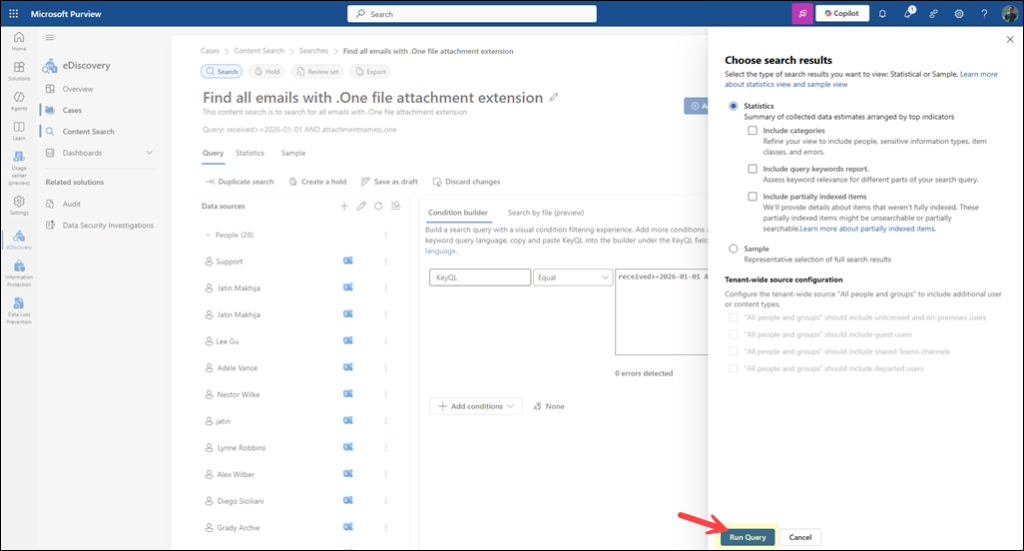Open the Add conditions dropdown
The height and width of the screenshot is (551, 1024).
pyautogui.click(x=475, y=406)
